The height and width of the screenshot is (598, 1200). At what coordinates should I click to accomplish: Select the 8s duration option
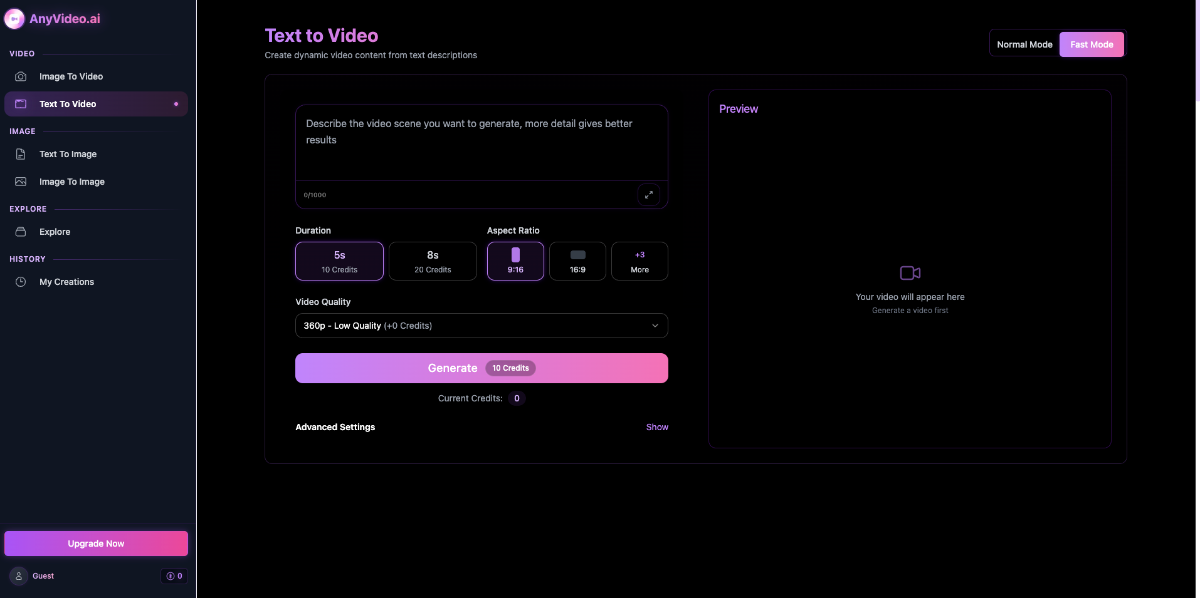pos(433,261)
